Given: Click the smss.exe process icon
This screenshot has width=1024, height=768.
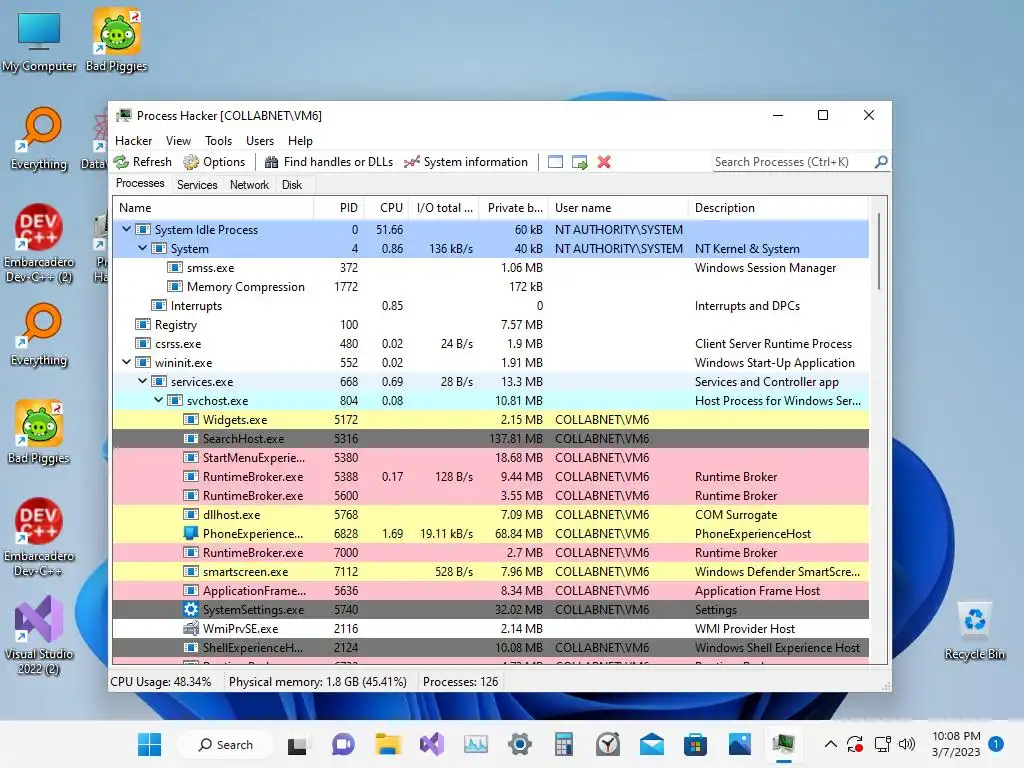Looking at the screenshot, I should point(174,268).
